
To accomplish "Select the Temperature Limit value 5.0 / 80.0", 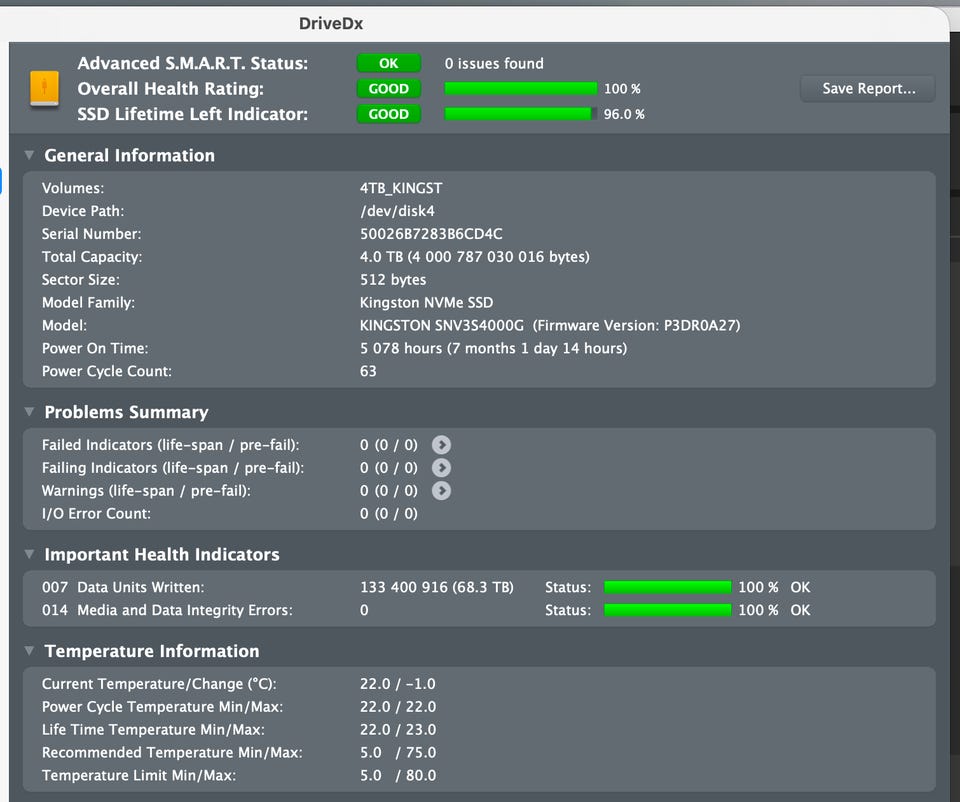I will click(x=398, y=775).
